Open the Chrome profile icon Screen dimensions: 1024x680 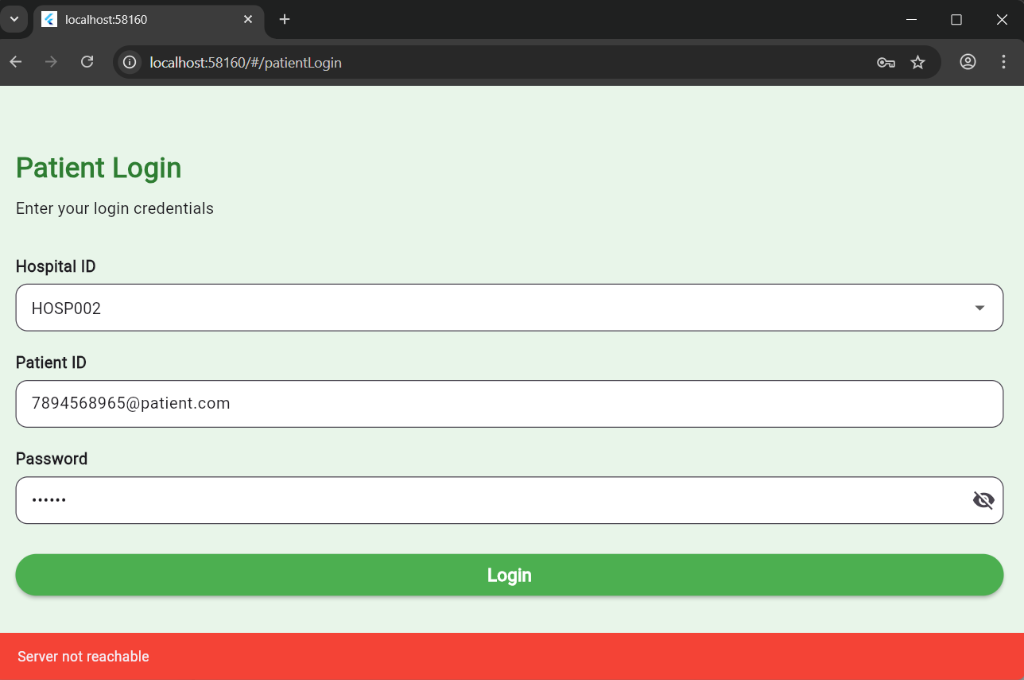coord(968,62)
